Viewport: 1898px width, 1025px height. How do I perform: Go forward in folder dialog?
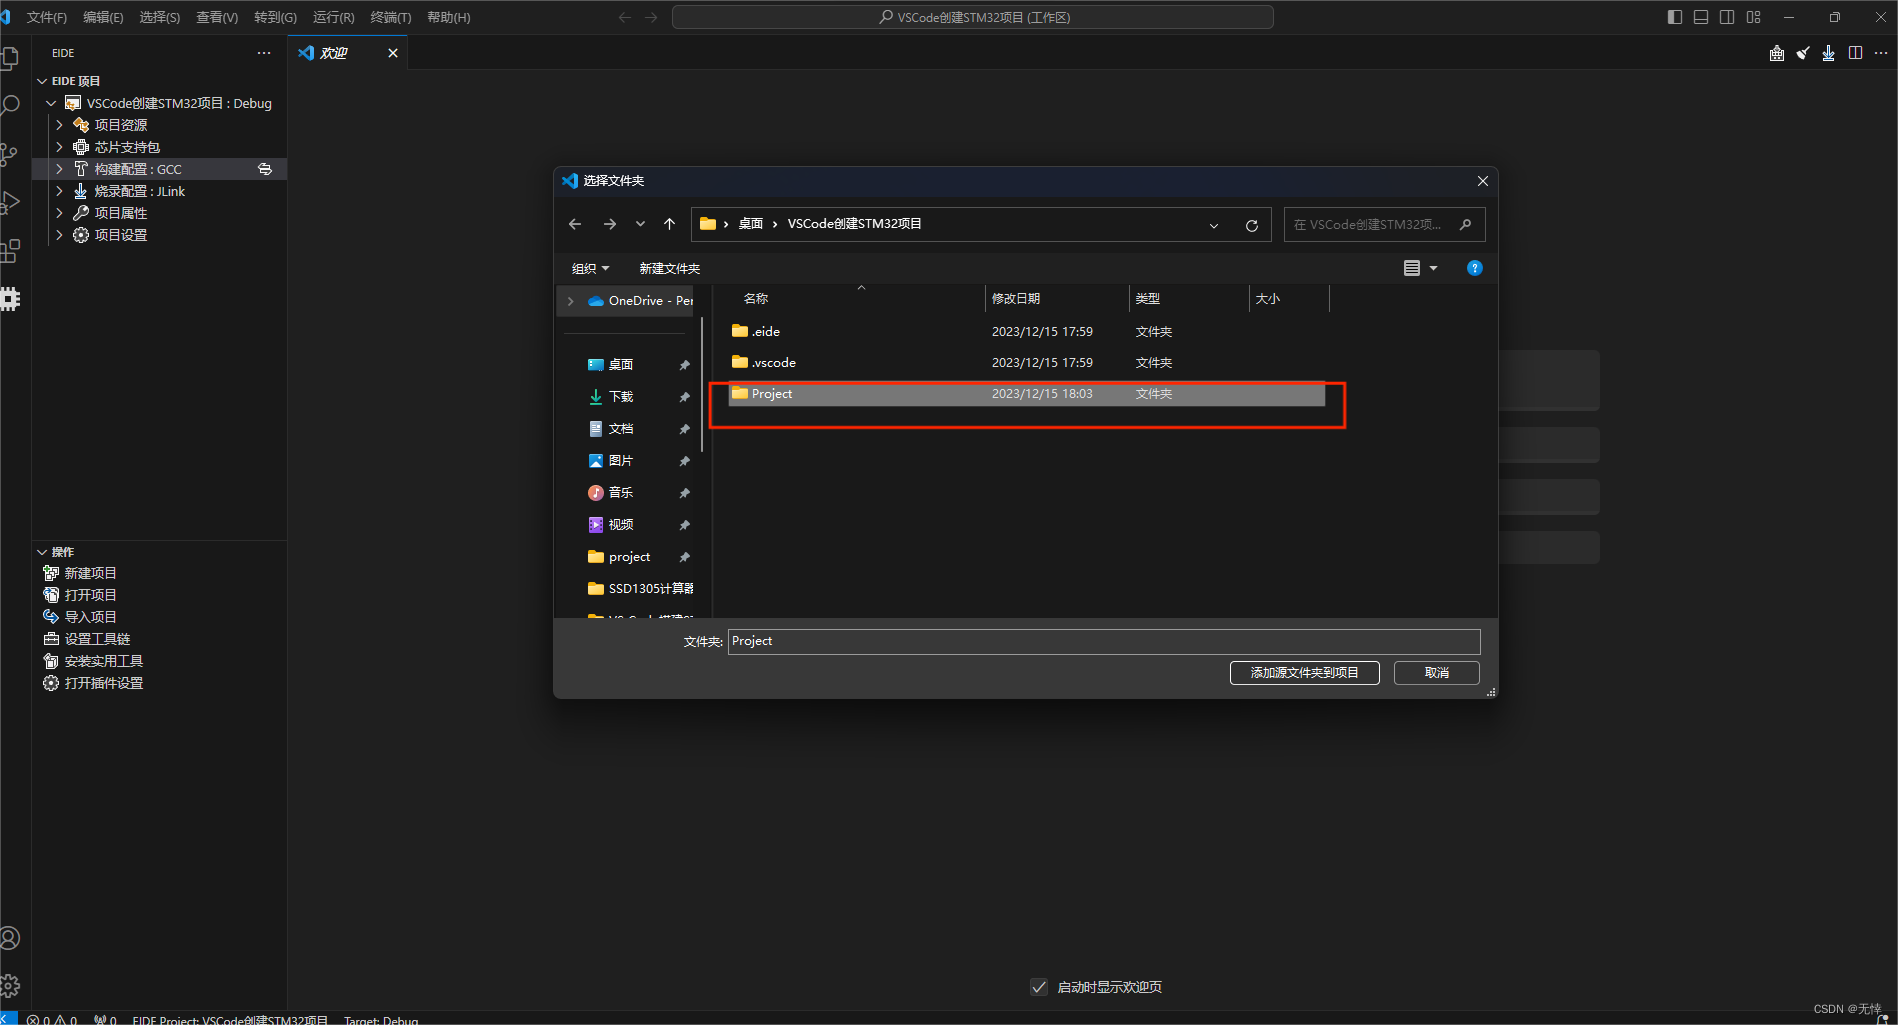tap(609, 224)
